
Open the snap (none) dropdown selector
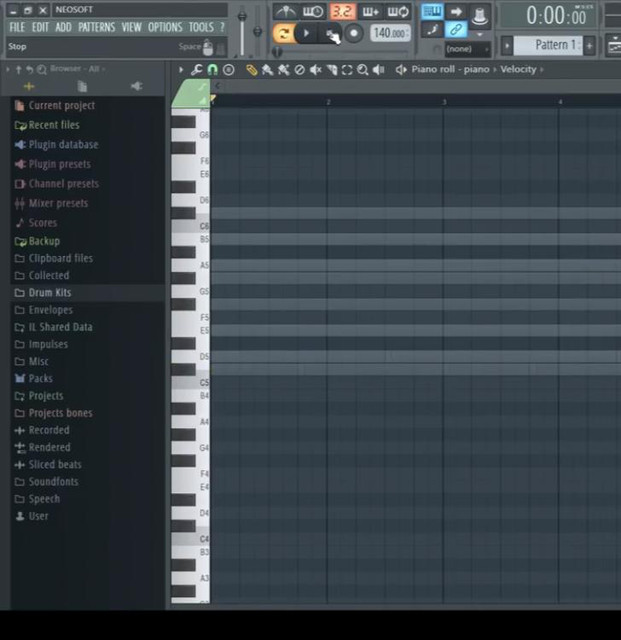[459, 48]
